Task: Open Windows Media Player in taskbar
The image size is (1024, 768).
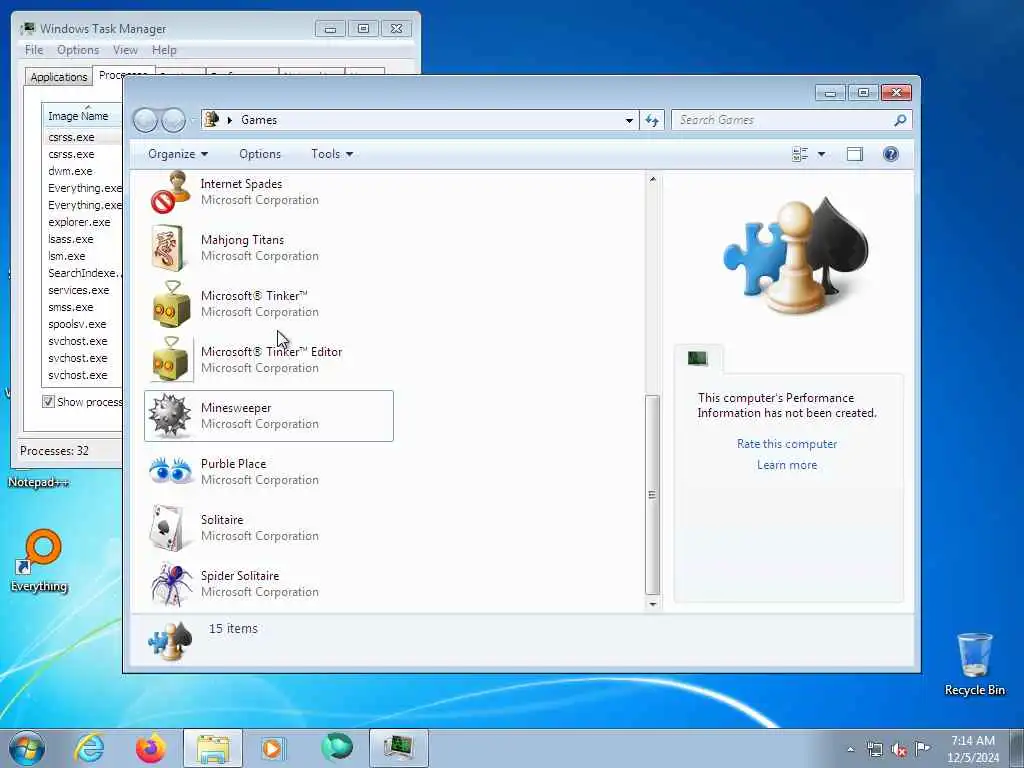Action: [272, 748]
